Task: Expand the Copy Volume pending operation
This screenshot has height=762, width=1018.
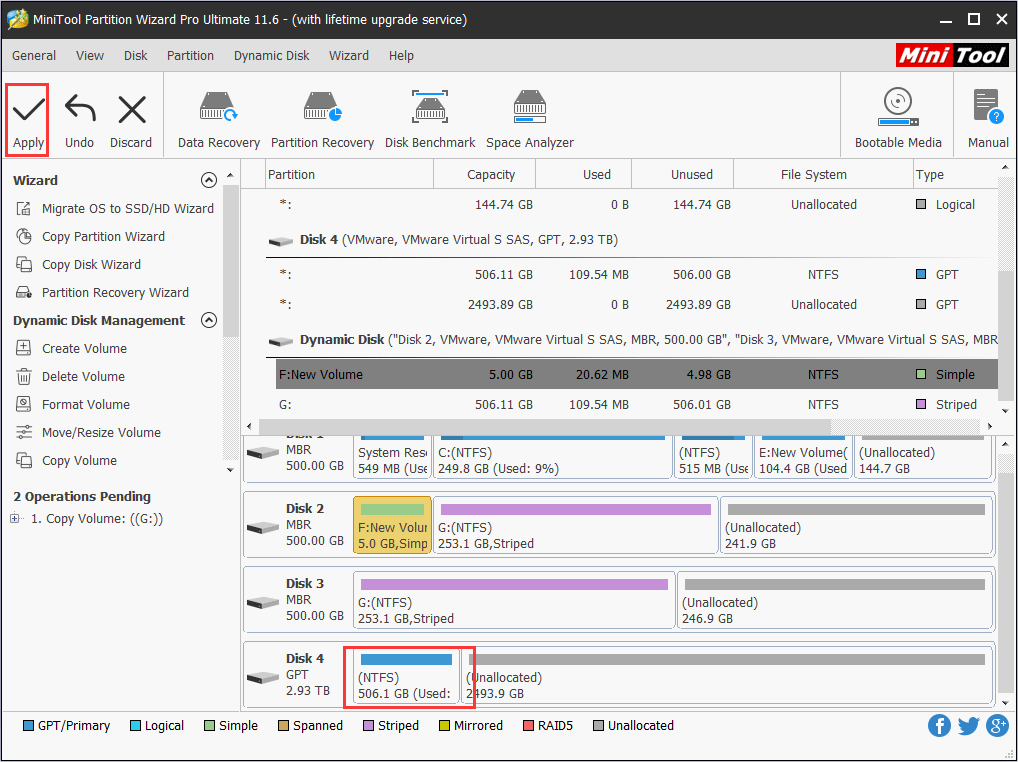Action: [15, 518]
